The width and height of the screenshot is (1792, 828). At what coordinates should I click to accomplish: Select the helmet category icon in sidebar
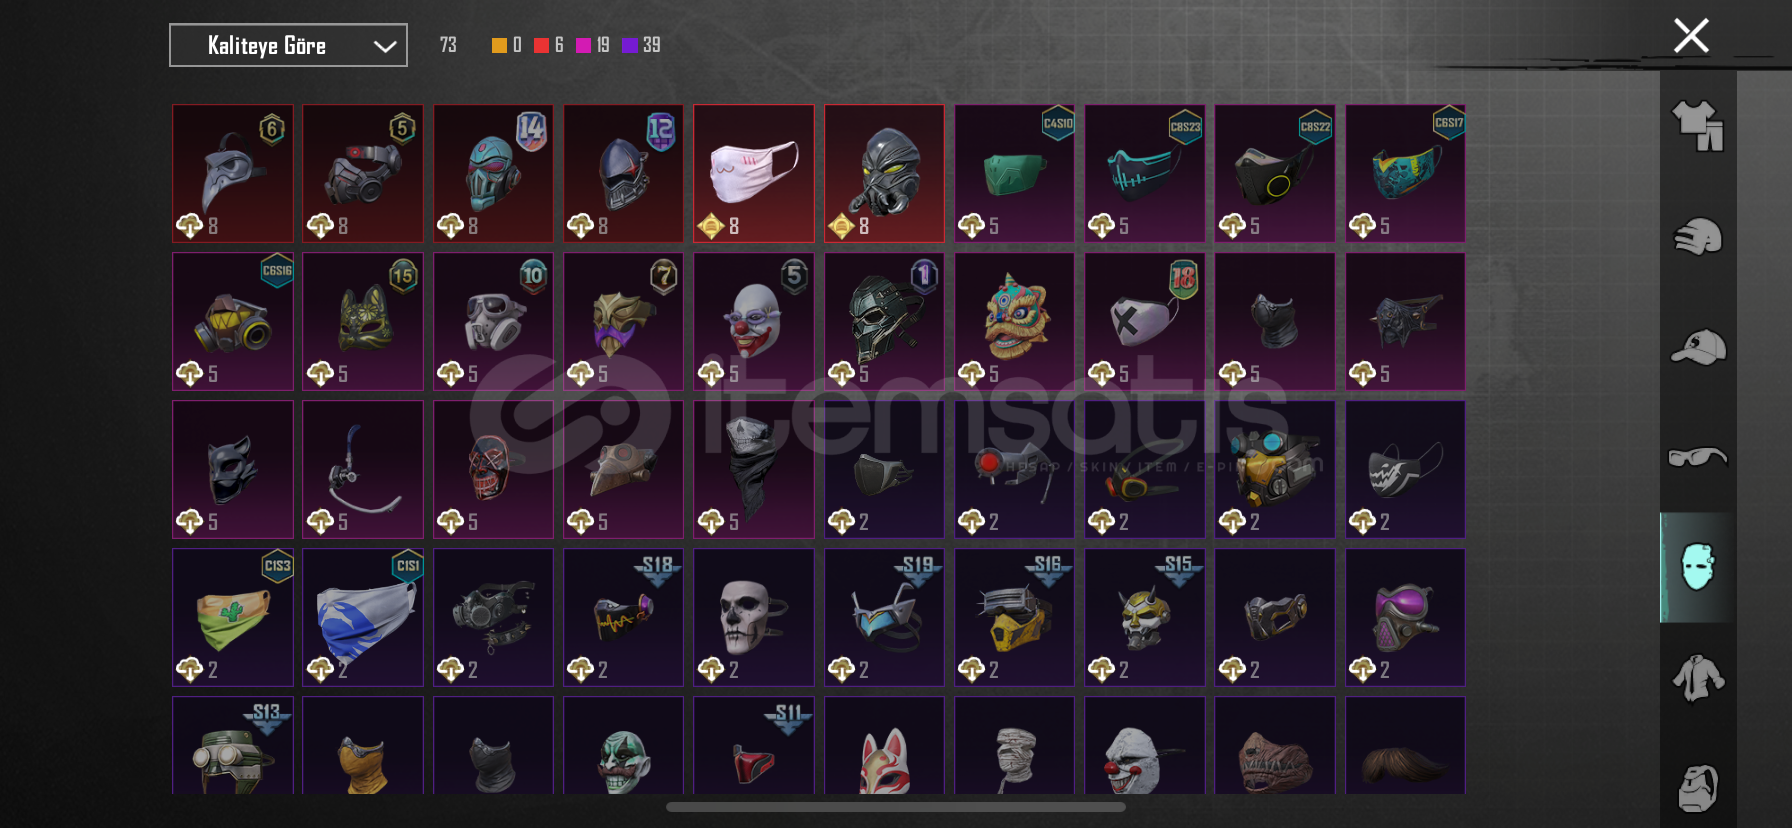coord(1698,237)
